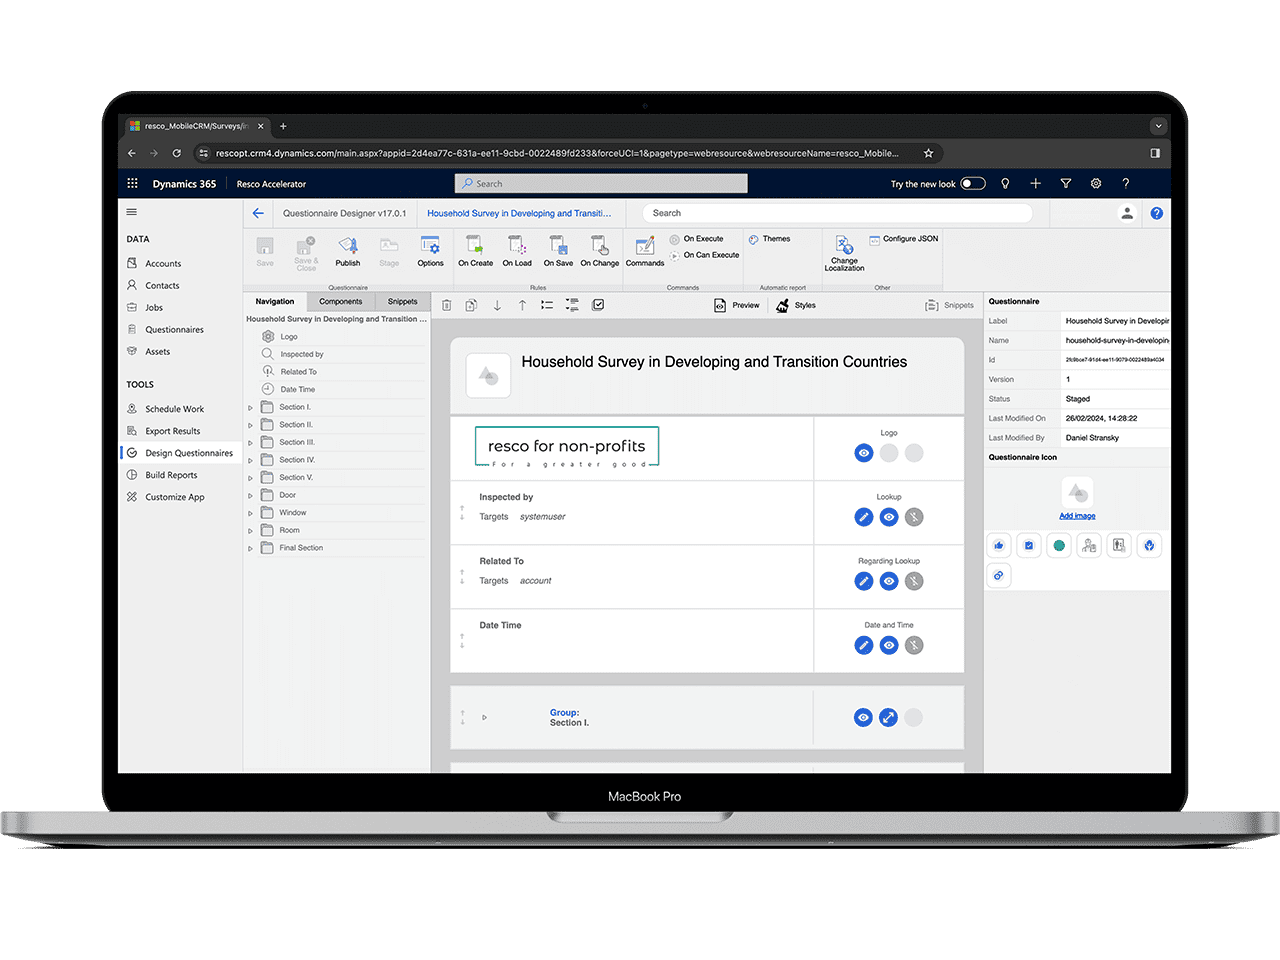The image size is (1280, 960).
Task: Switch to the Components tab
Action: click(x=341, y=301)
